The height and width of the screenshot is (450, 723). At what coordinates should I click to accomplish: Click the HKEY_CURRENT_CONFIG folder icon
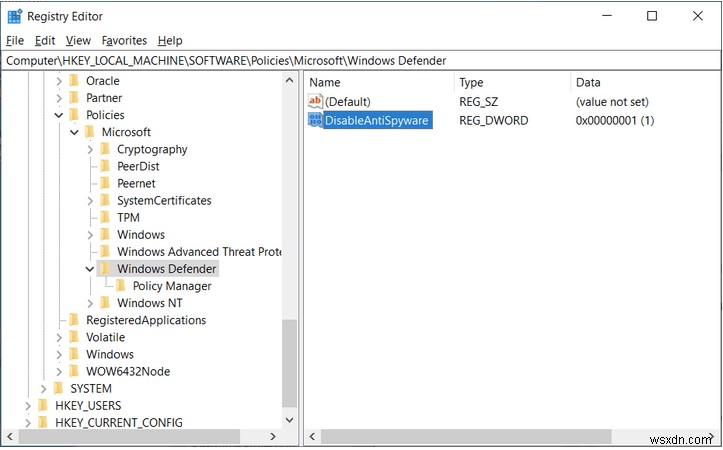click(x=43, y=422)
